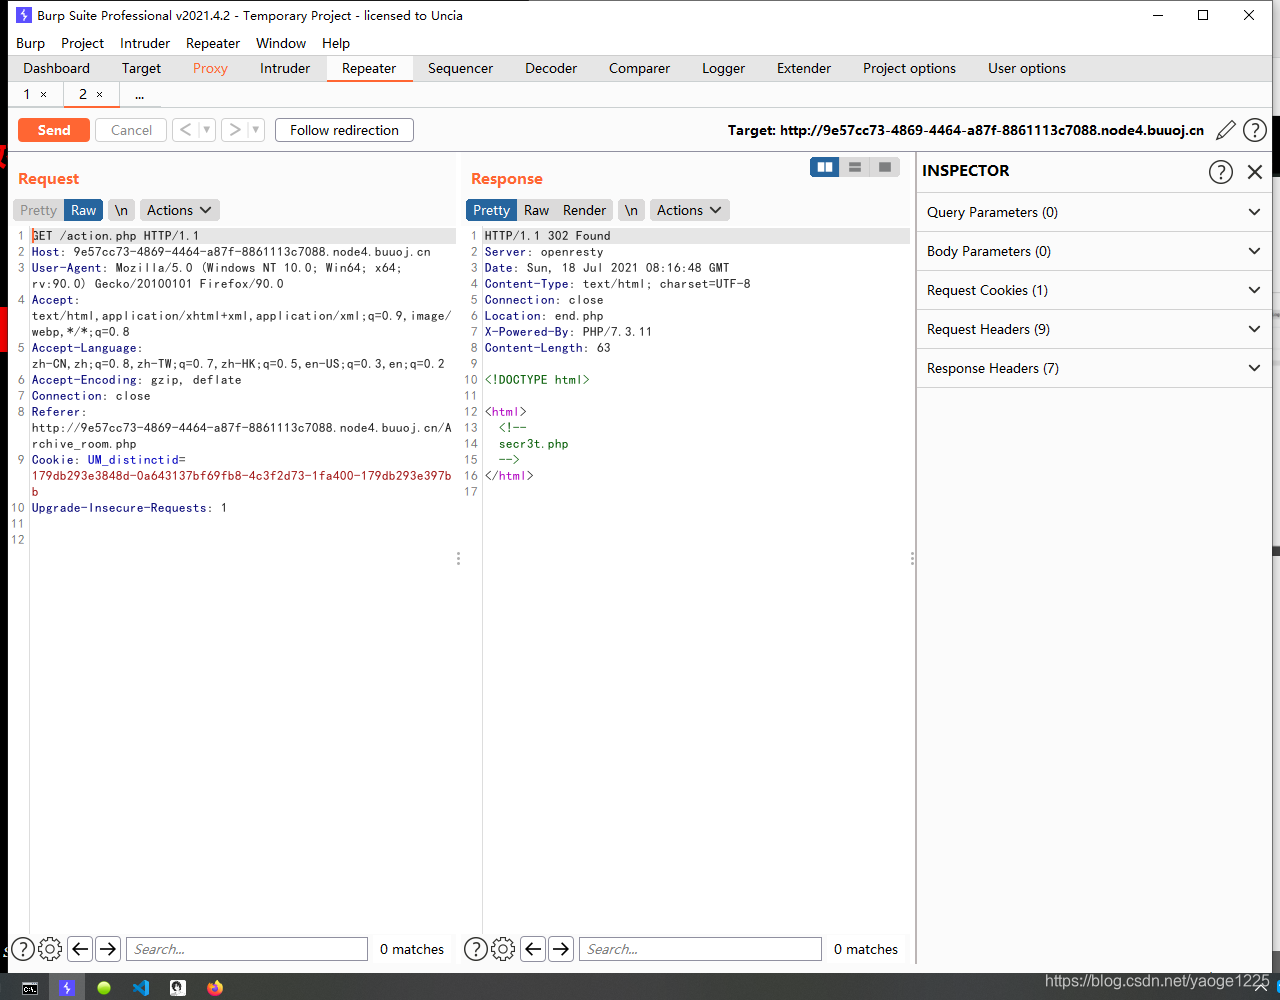Viewport: 1280px width, 1000px height.
Task: Go to previous request search match
Action: [80, 949]
